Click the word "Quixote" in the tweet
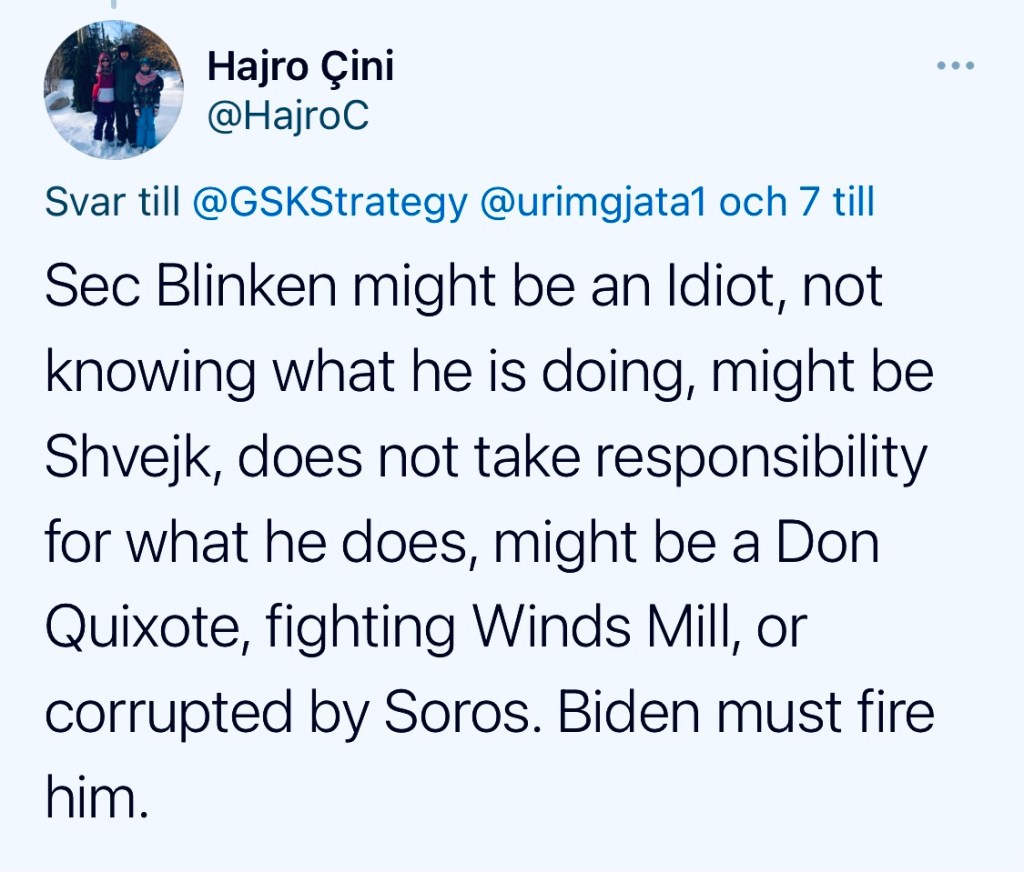 click(x=138, y=630)
